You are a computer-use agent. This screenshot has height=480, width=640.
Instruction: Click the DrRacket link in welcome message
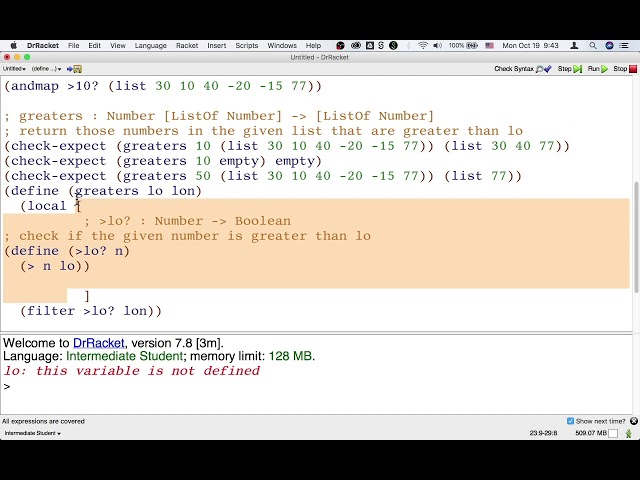tap(99, 343)
